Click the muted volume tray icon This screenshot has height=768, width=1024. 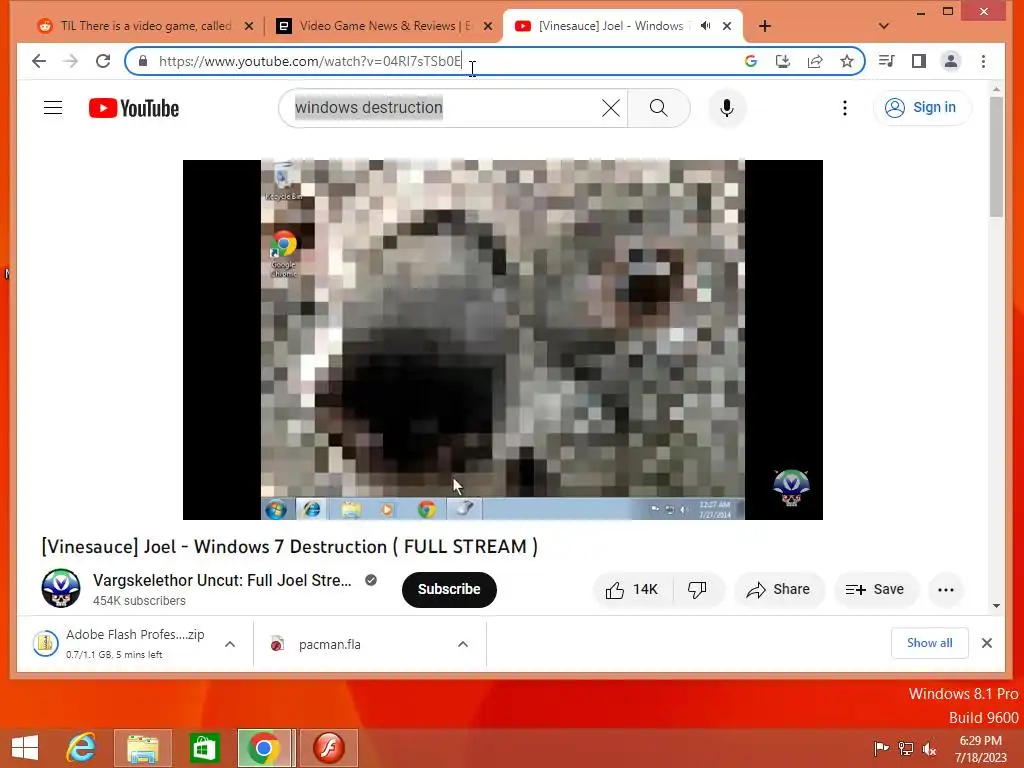click(x=929, y=749)
